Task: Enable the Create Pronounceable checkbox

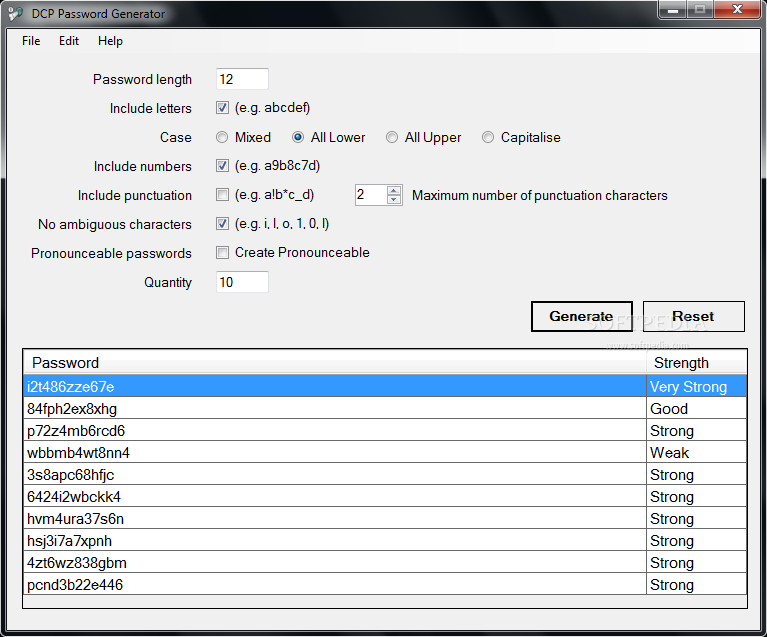Action: [222, 252]
